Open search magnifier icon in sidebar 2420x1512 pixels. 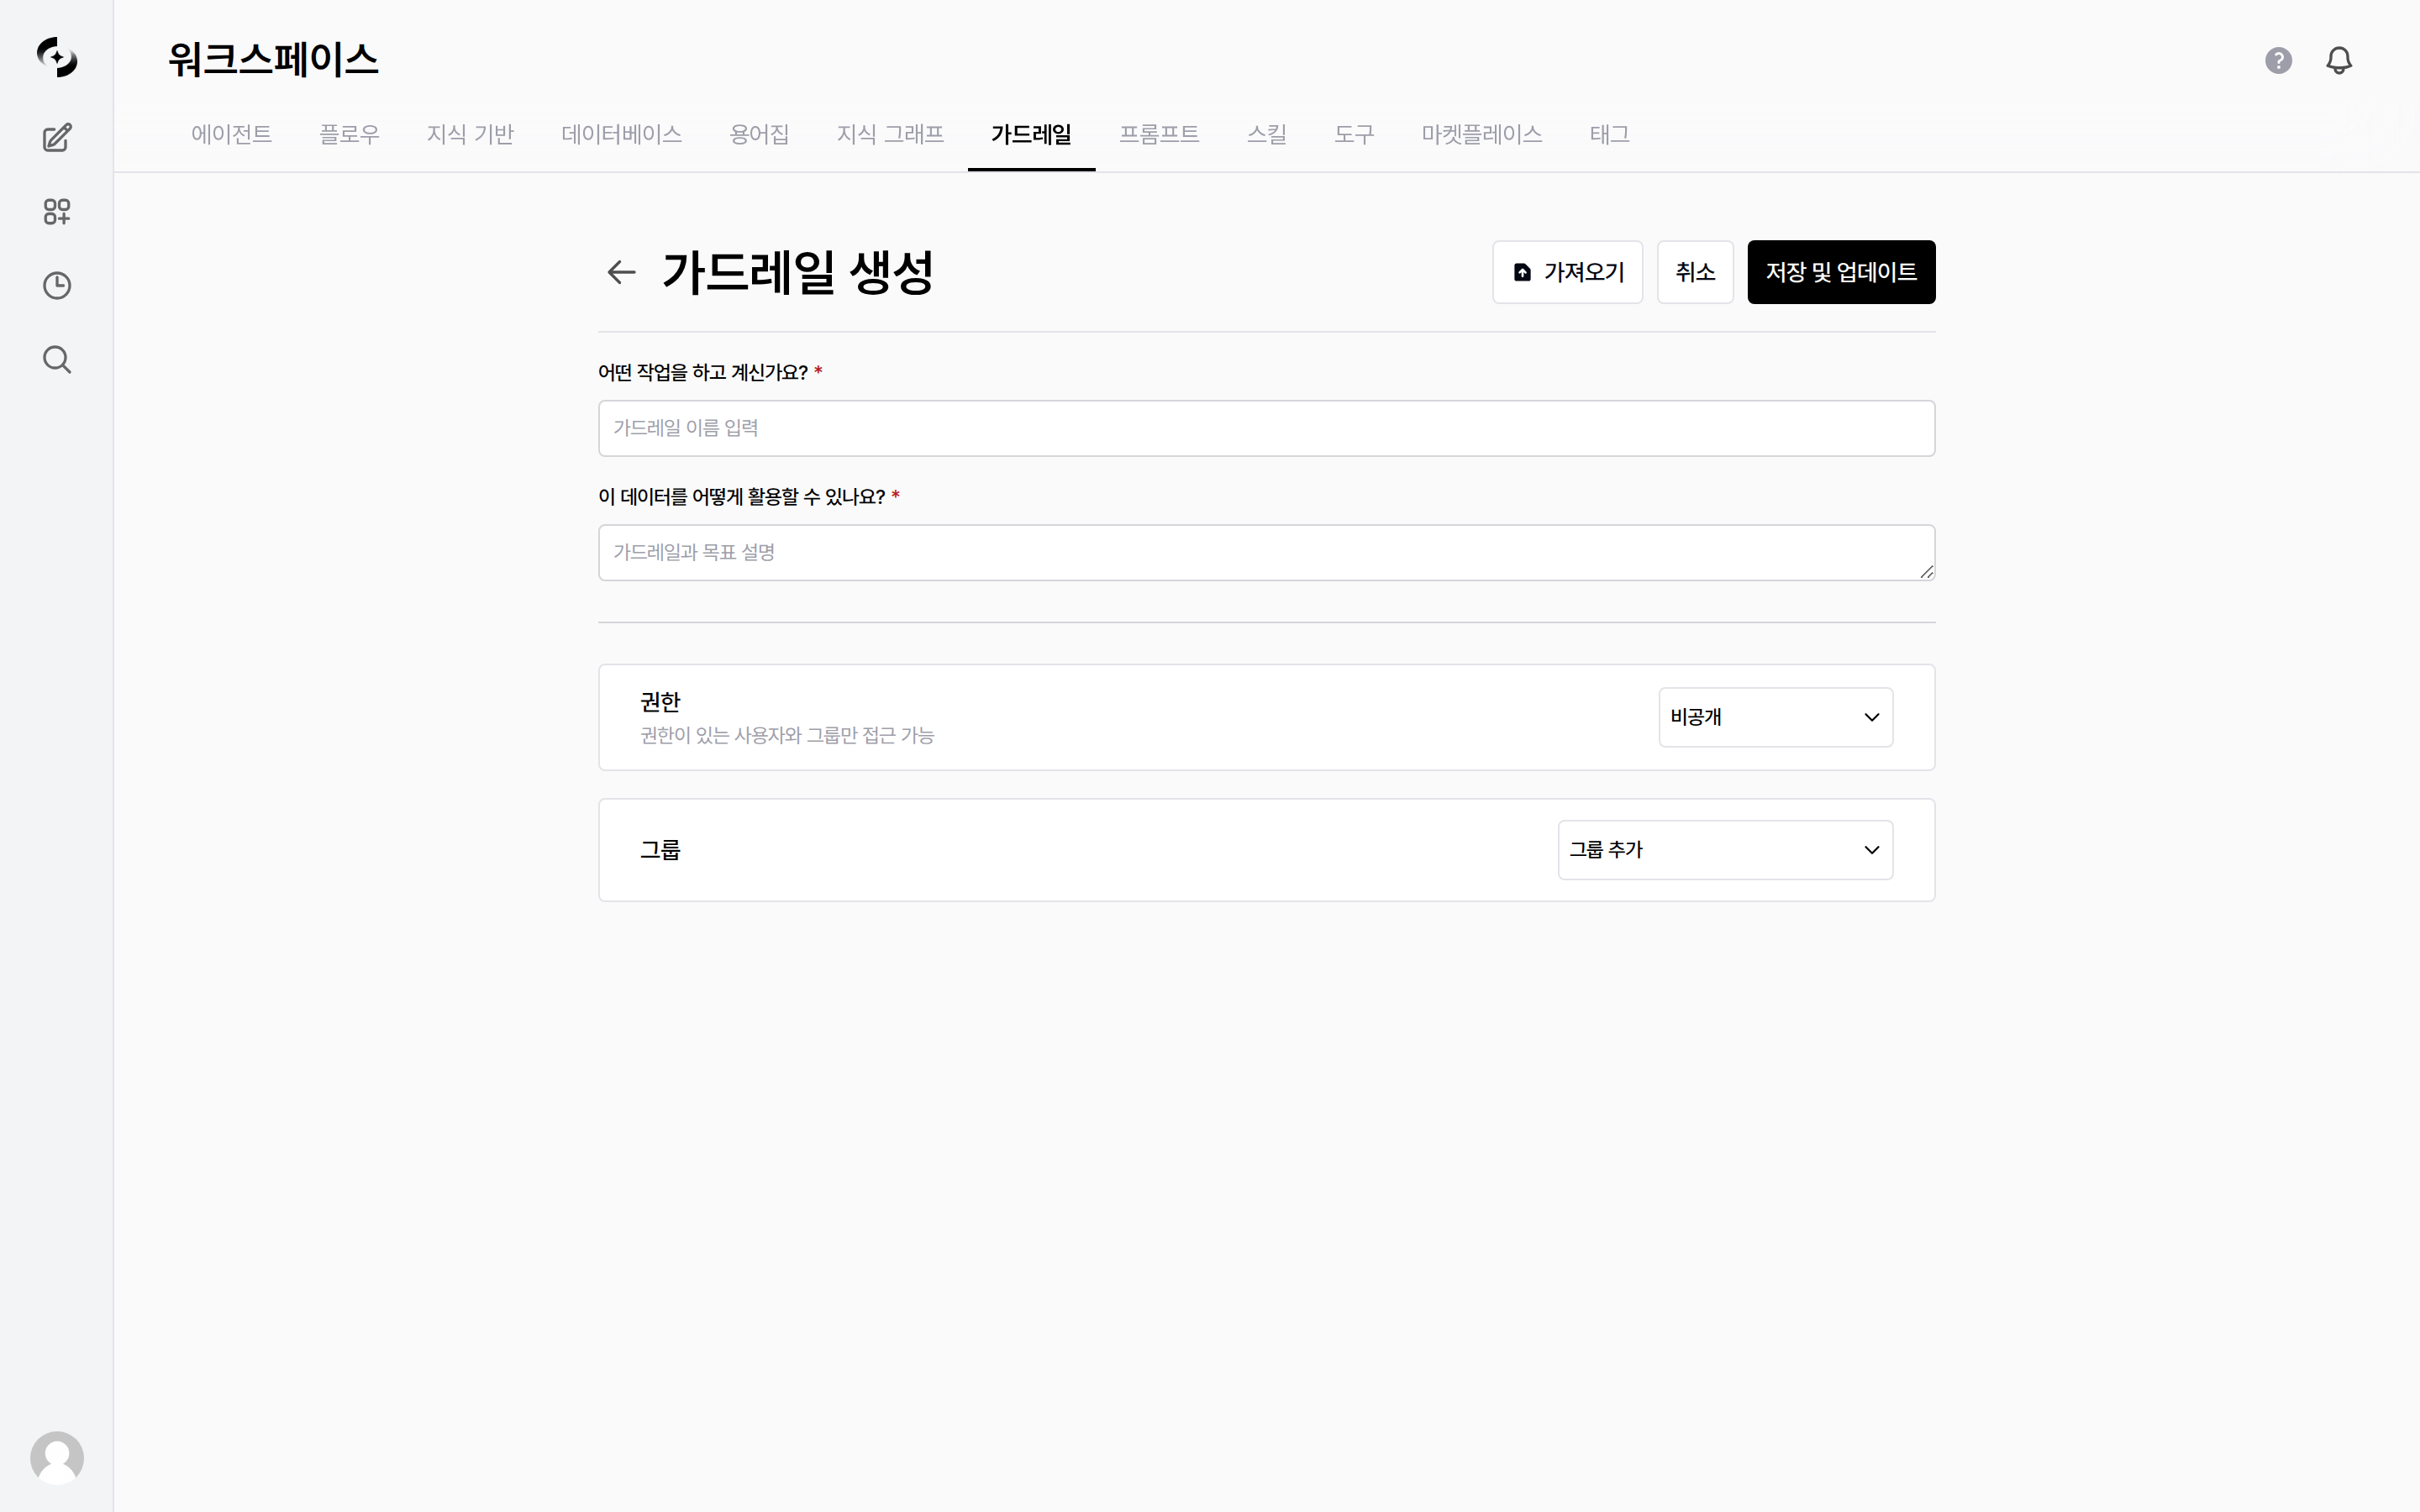pos(57,359)
